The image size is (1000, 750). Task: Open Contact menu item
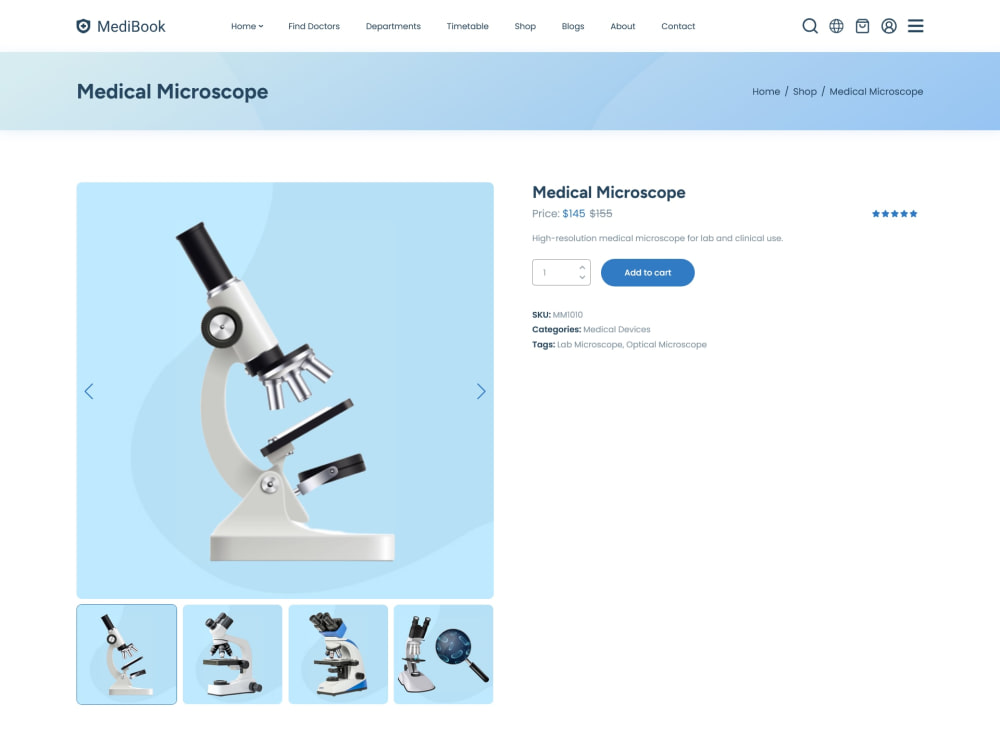(678, 26)
